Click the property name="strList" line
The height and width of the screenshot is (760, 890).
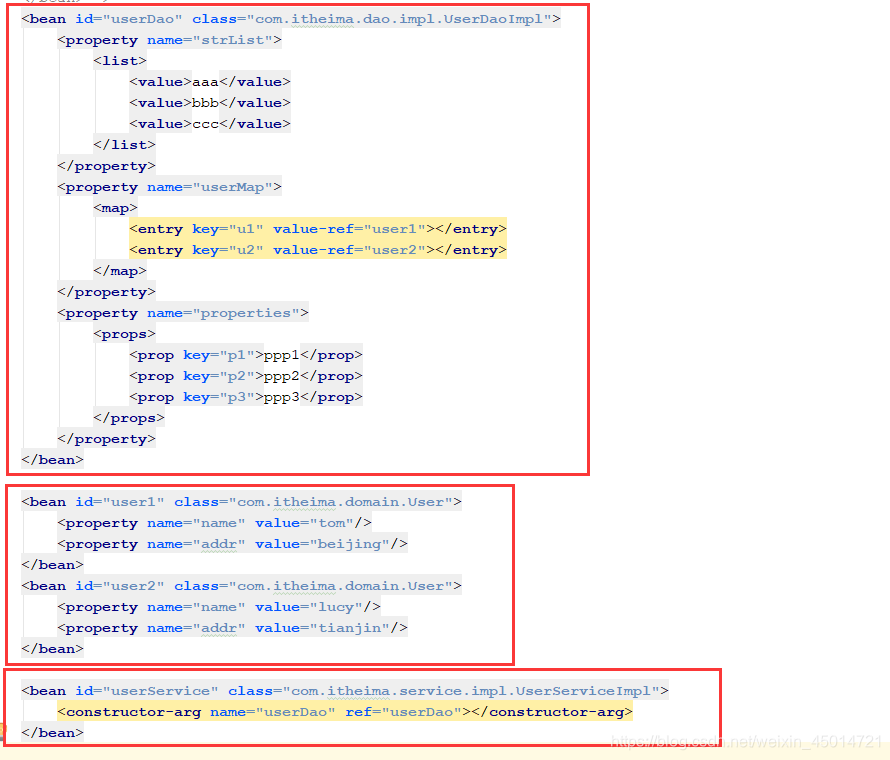(x=169, y=40)
